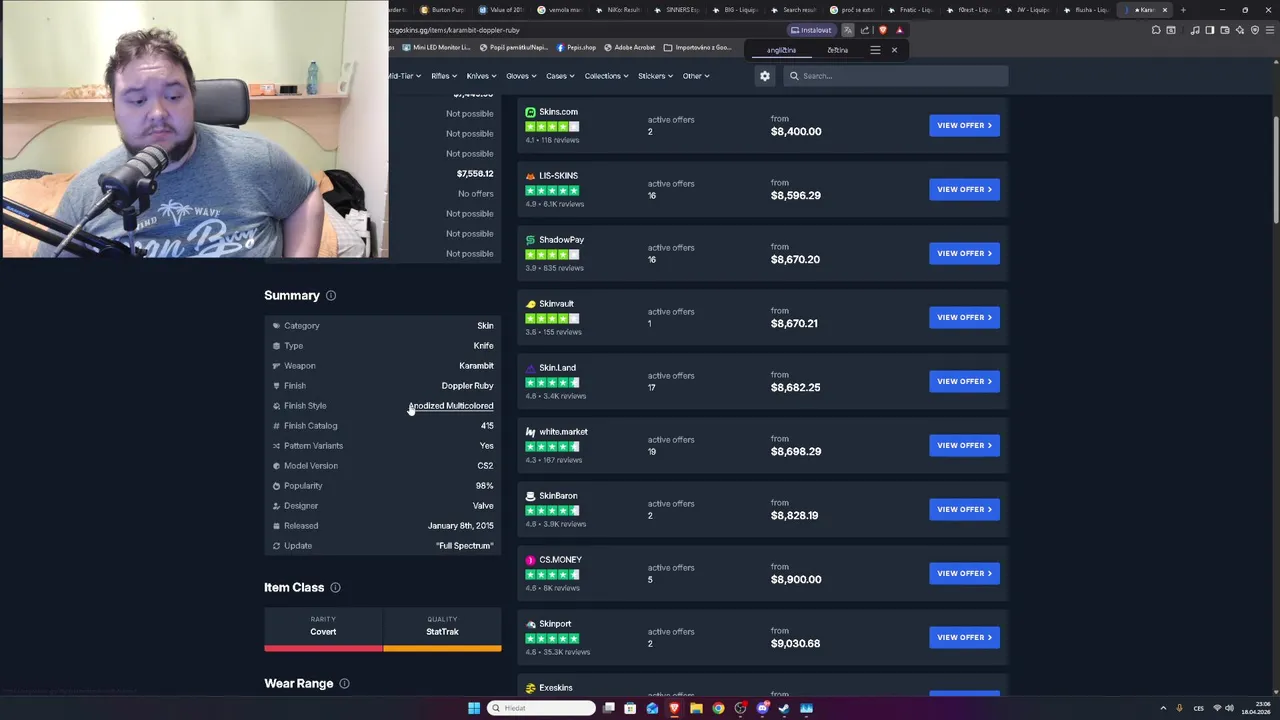This screenshot has width=1280, height=720.
Task: Expand the Mid-Tier dropdown menu
Action: click(x=404, y=76)
